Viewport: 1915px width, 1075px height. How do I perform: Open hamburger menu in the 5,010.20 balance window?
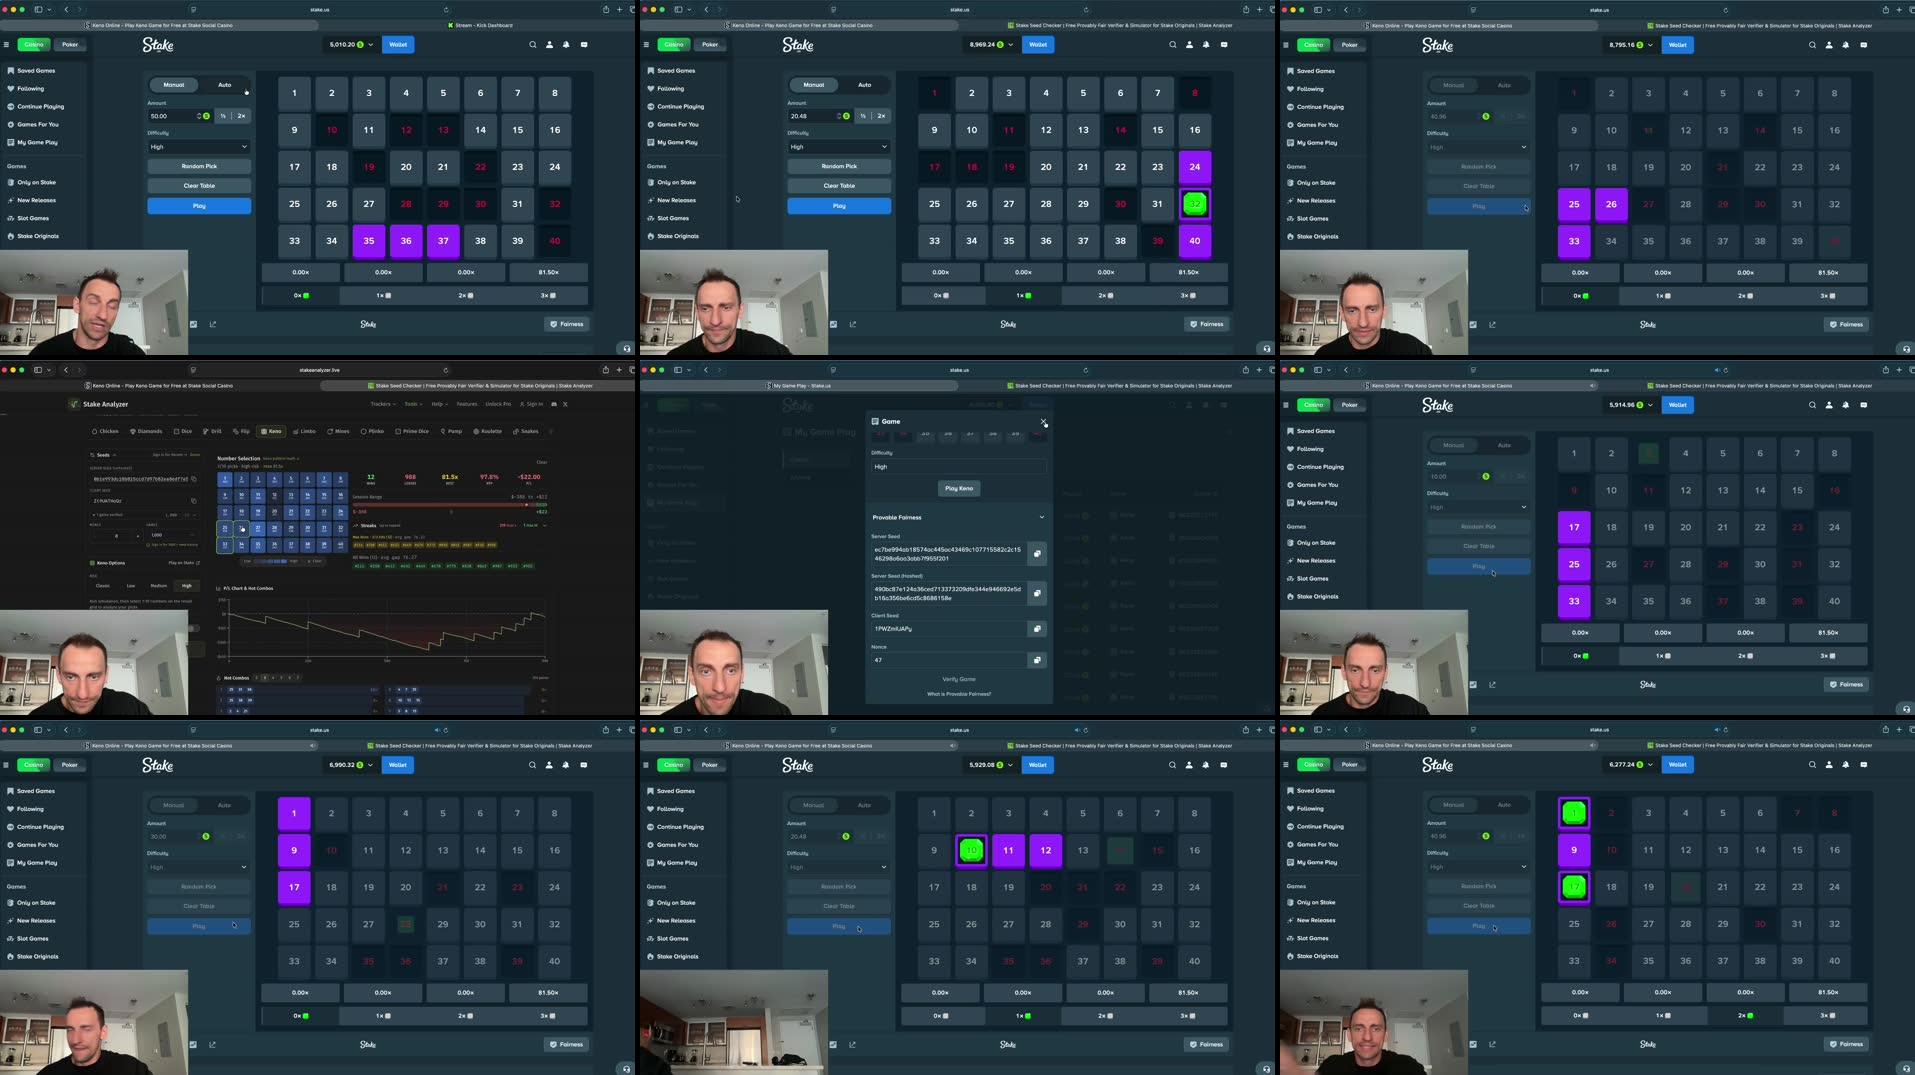pos(6,44)
